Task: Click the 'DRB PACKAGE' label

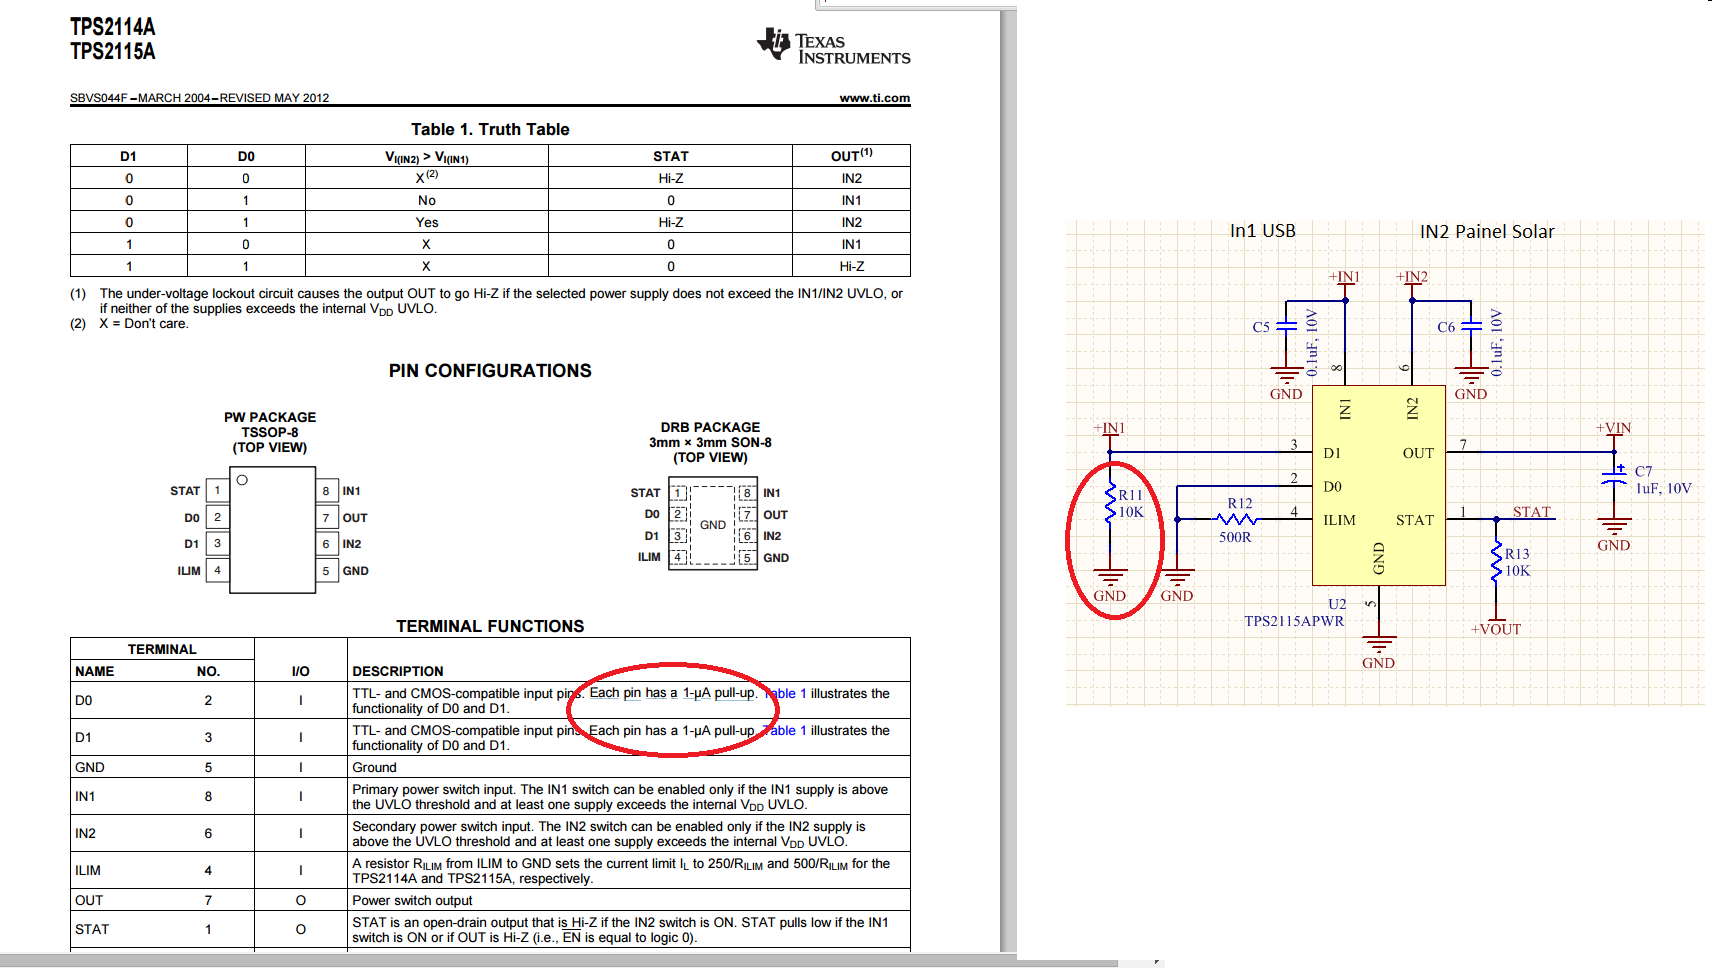Action: [710, 427]
